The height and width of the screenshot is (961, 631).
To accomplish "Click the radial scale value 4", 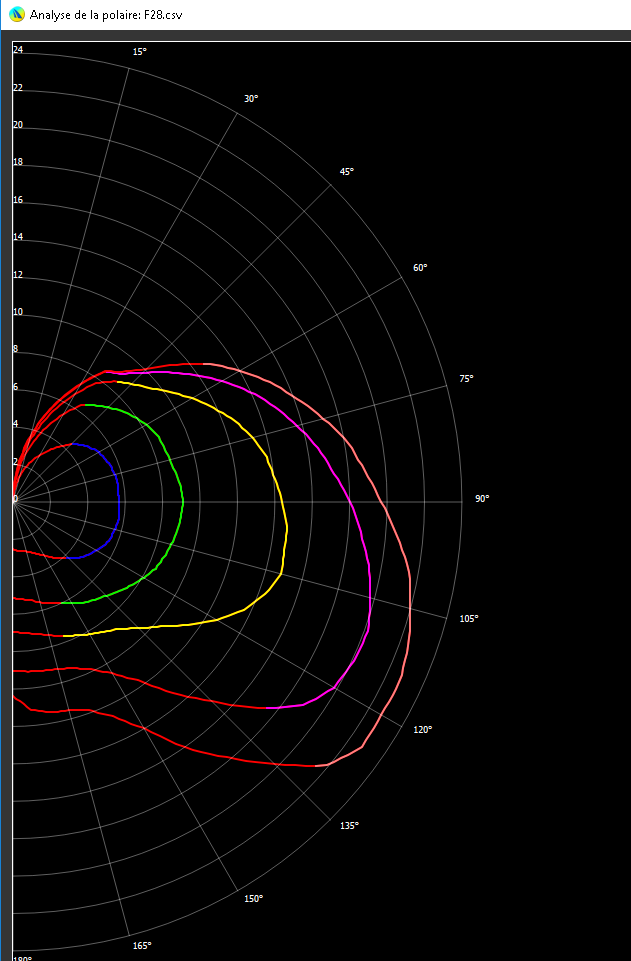I will pyautogui.click(x=16, y=424).
